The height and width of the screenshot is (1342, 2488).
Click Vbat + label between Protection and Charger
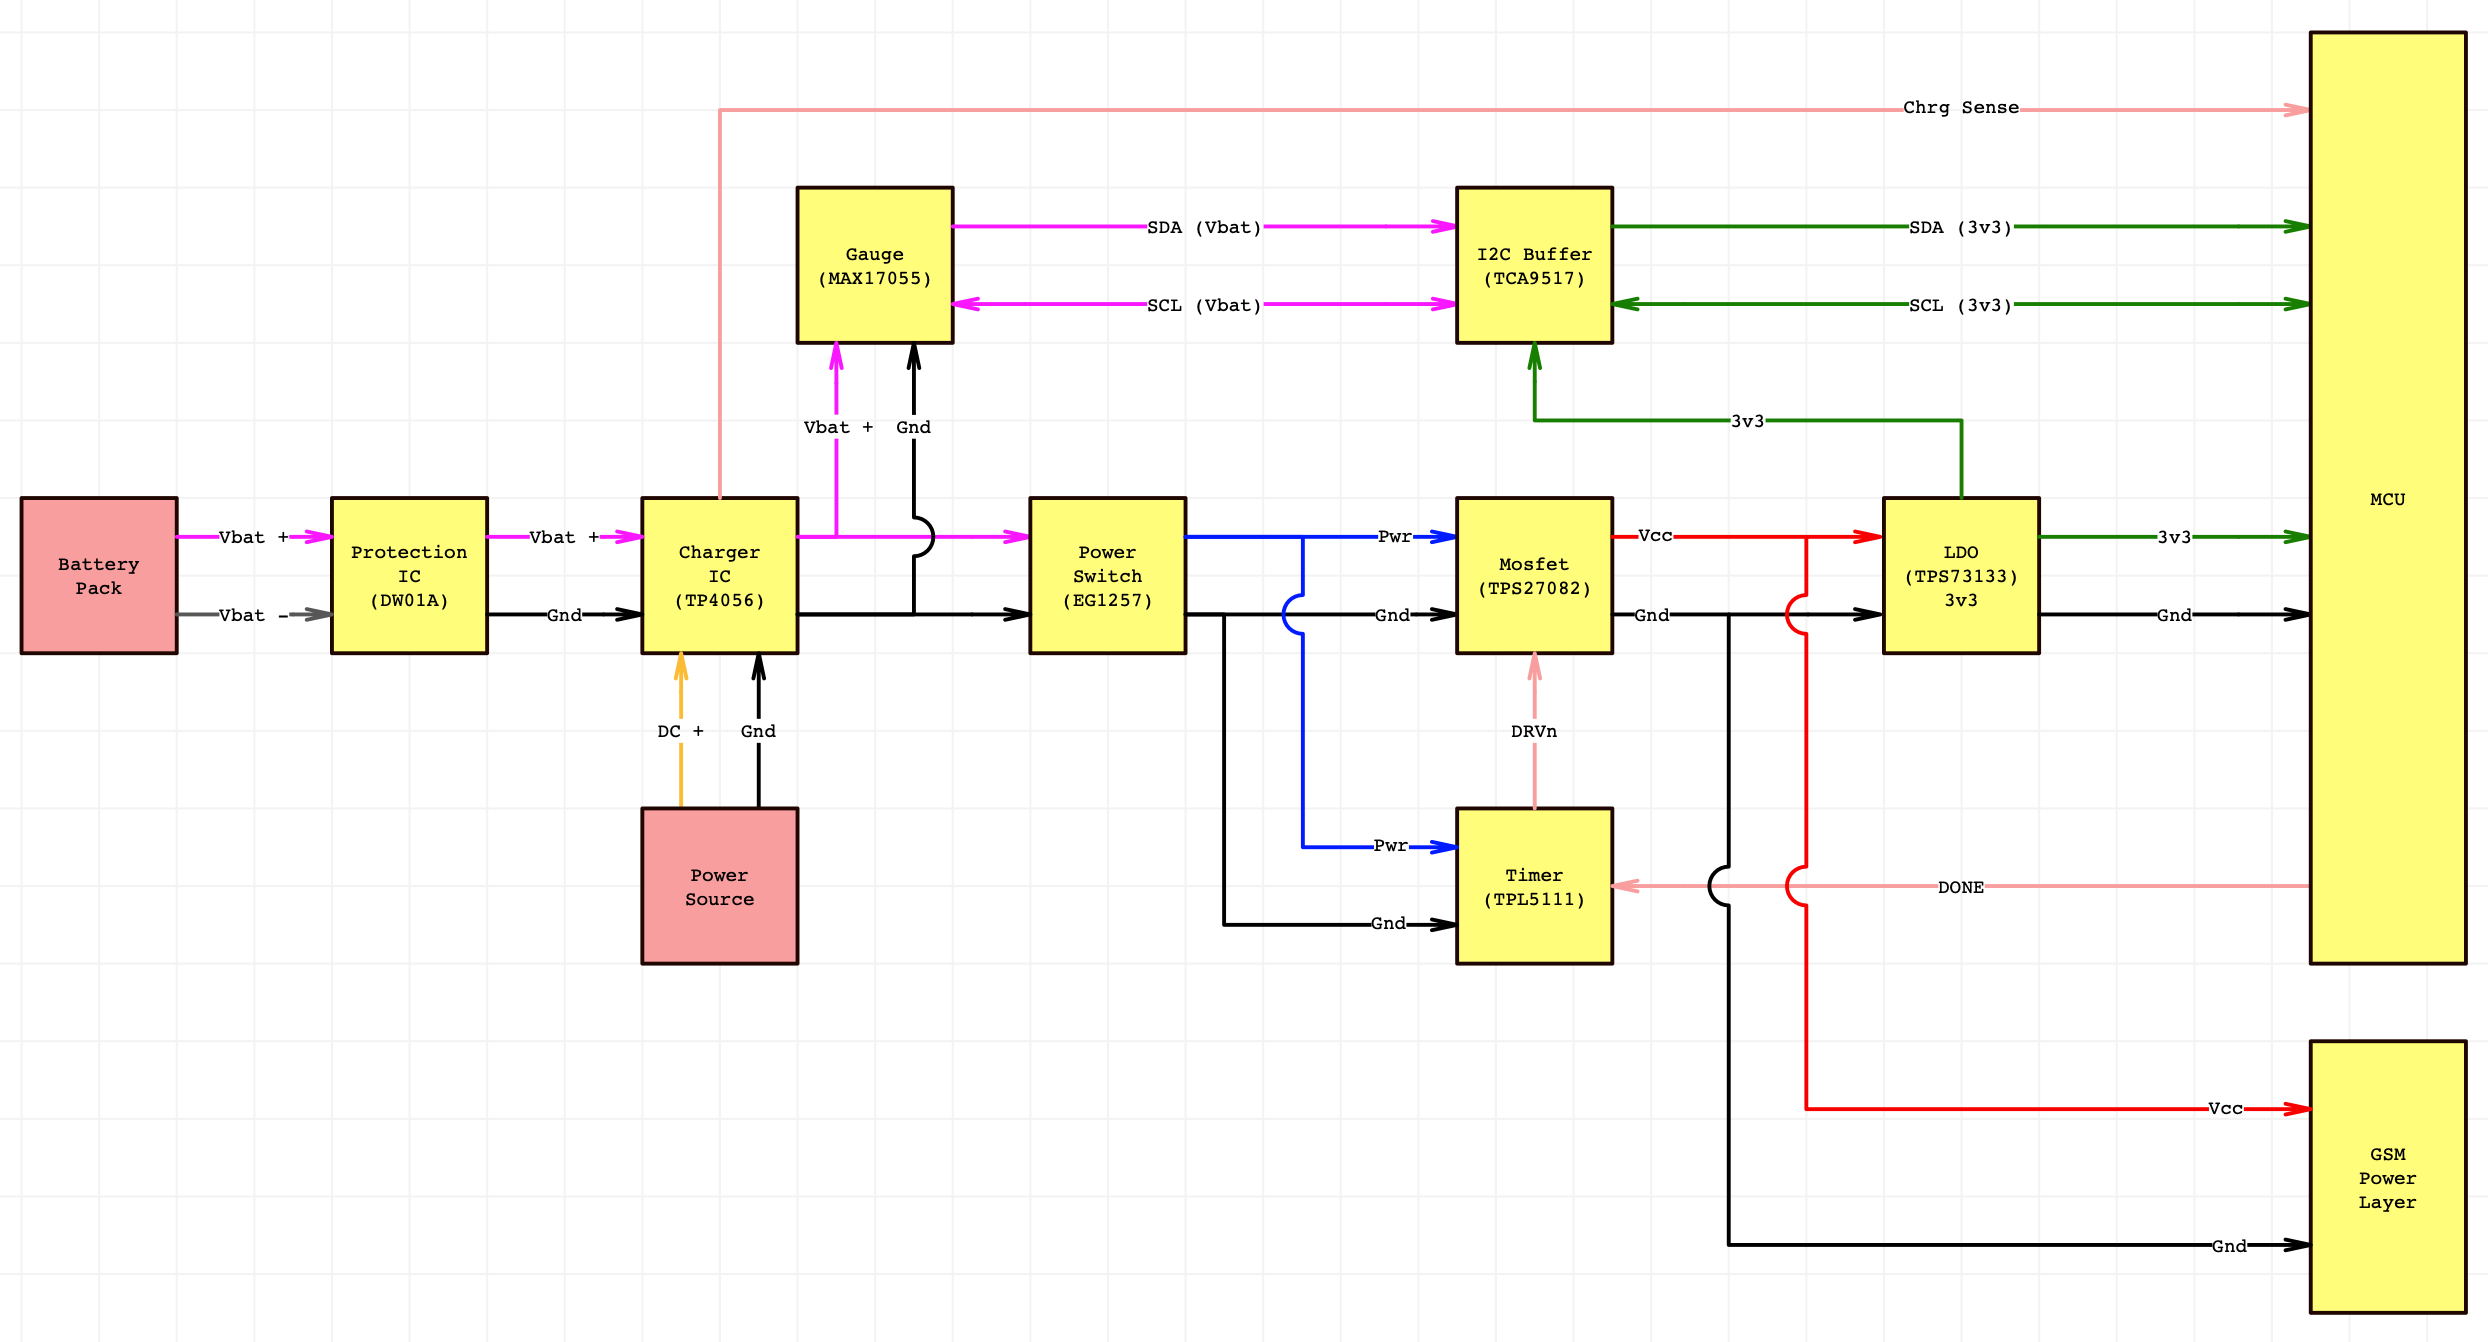point(564,538)
